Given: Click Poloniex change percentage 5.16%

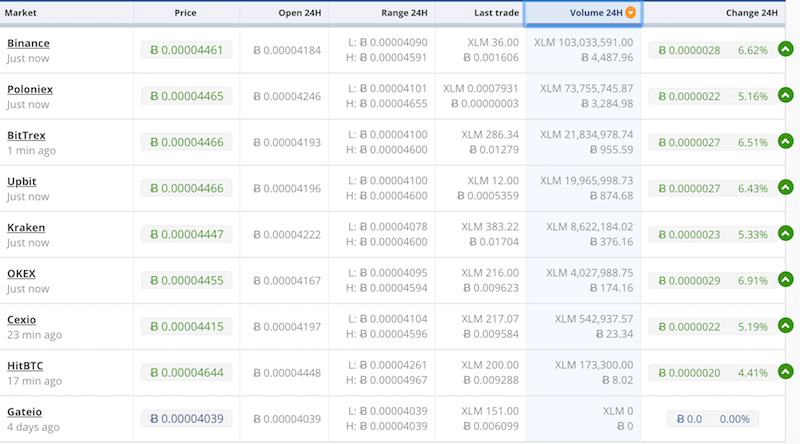Looking at the screenshot, I should click(x=753, y=96).
